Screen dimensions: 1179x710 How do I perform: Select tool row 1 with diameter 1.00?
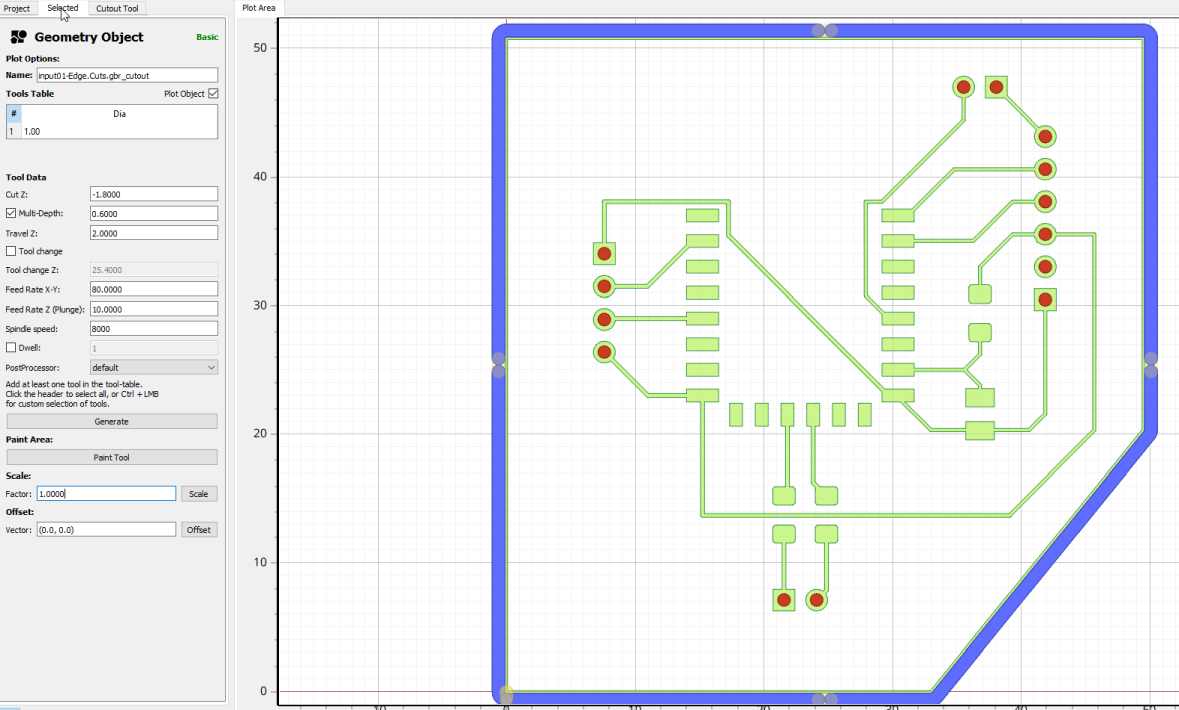coord(112,131)
